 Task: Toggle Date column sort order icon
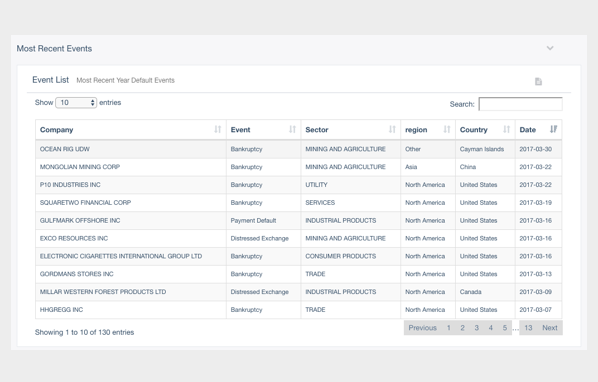(x=553, y=130)
